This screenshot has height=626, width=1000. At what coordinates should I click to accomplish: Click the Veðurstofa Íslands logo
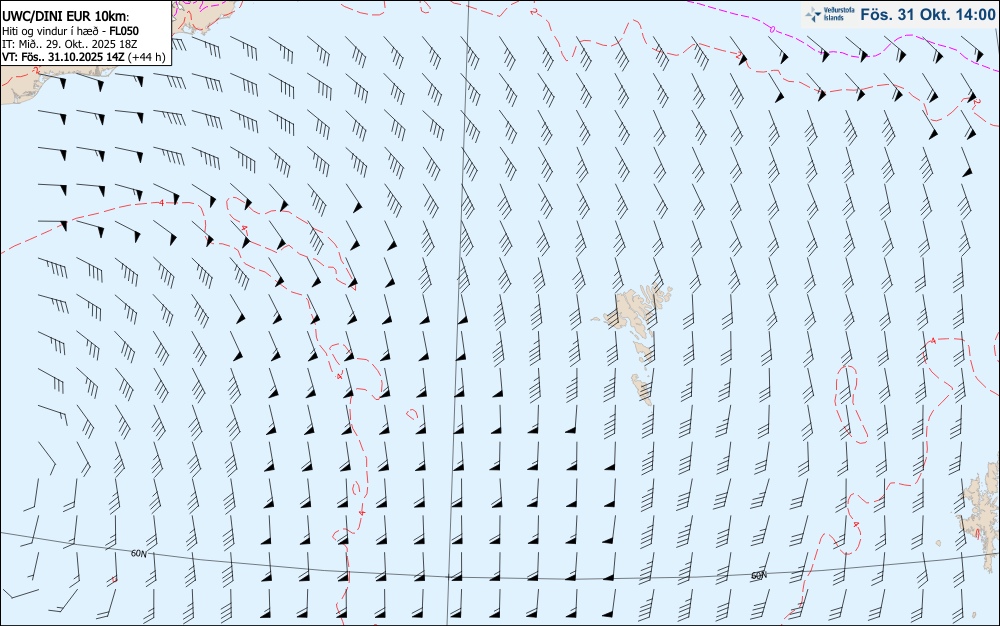(828, 14)
